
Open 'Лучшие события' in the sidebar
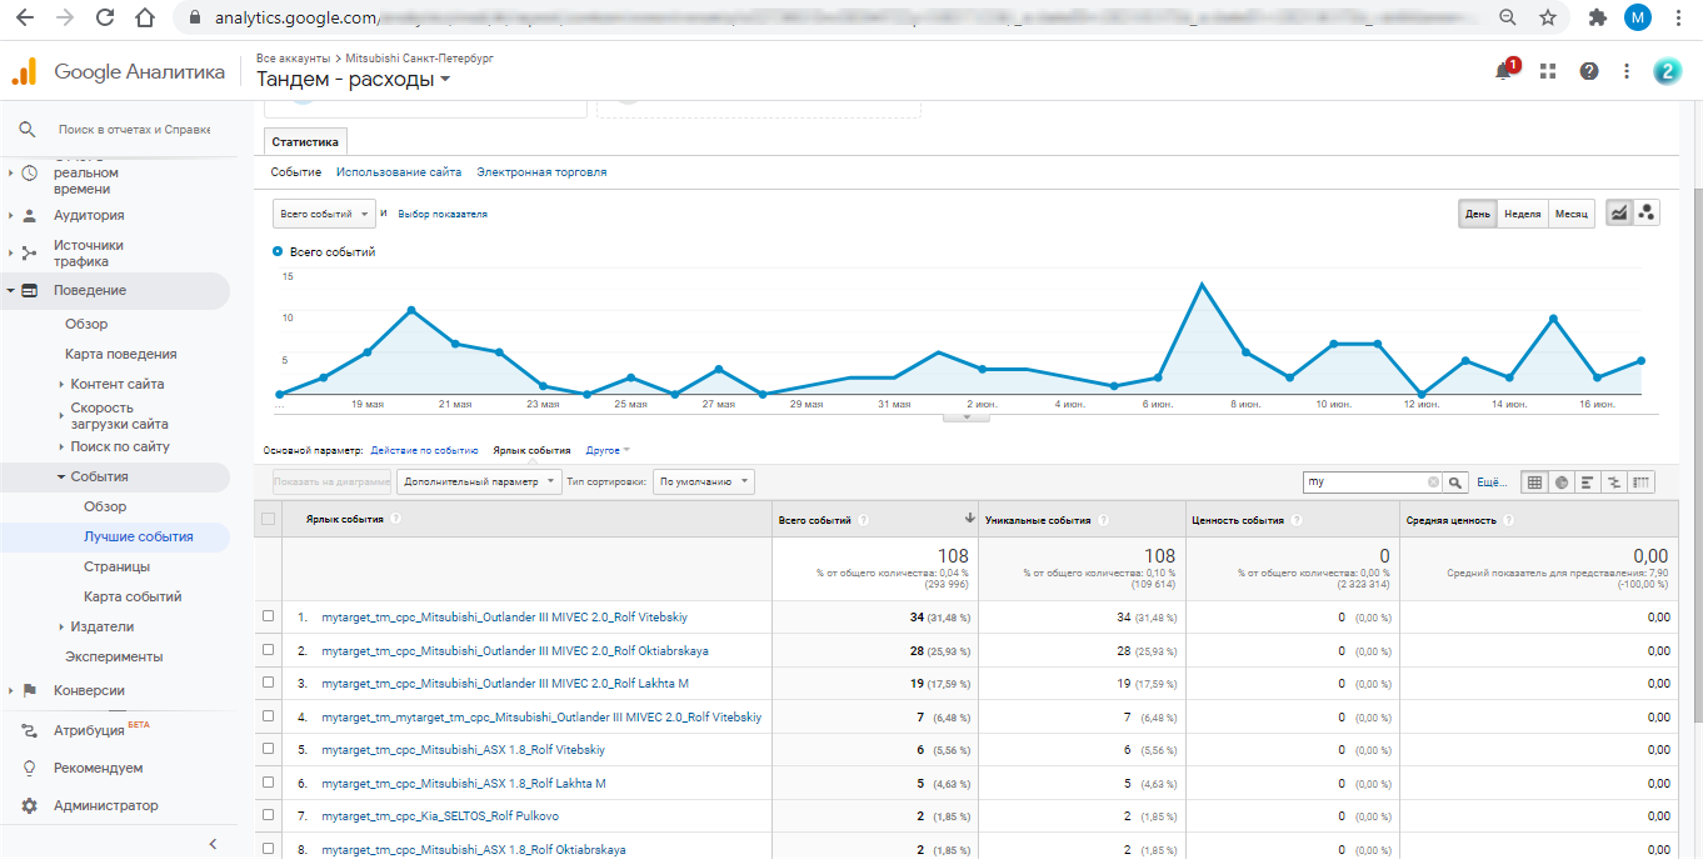(x=138, y=537)
